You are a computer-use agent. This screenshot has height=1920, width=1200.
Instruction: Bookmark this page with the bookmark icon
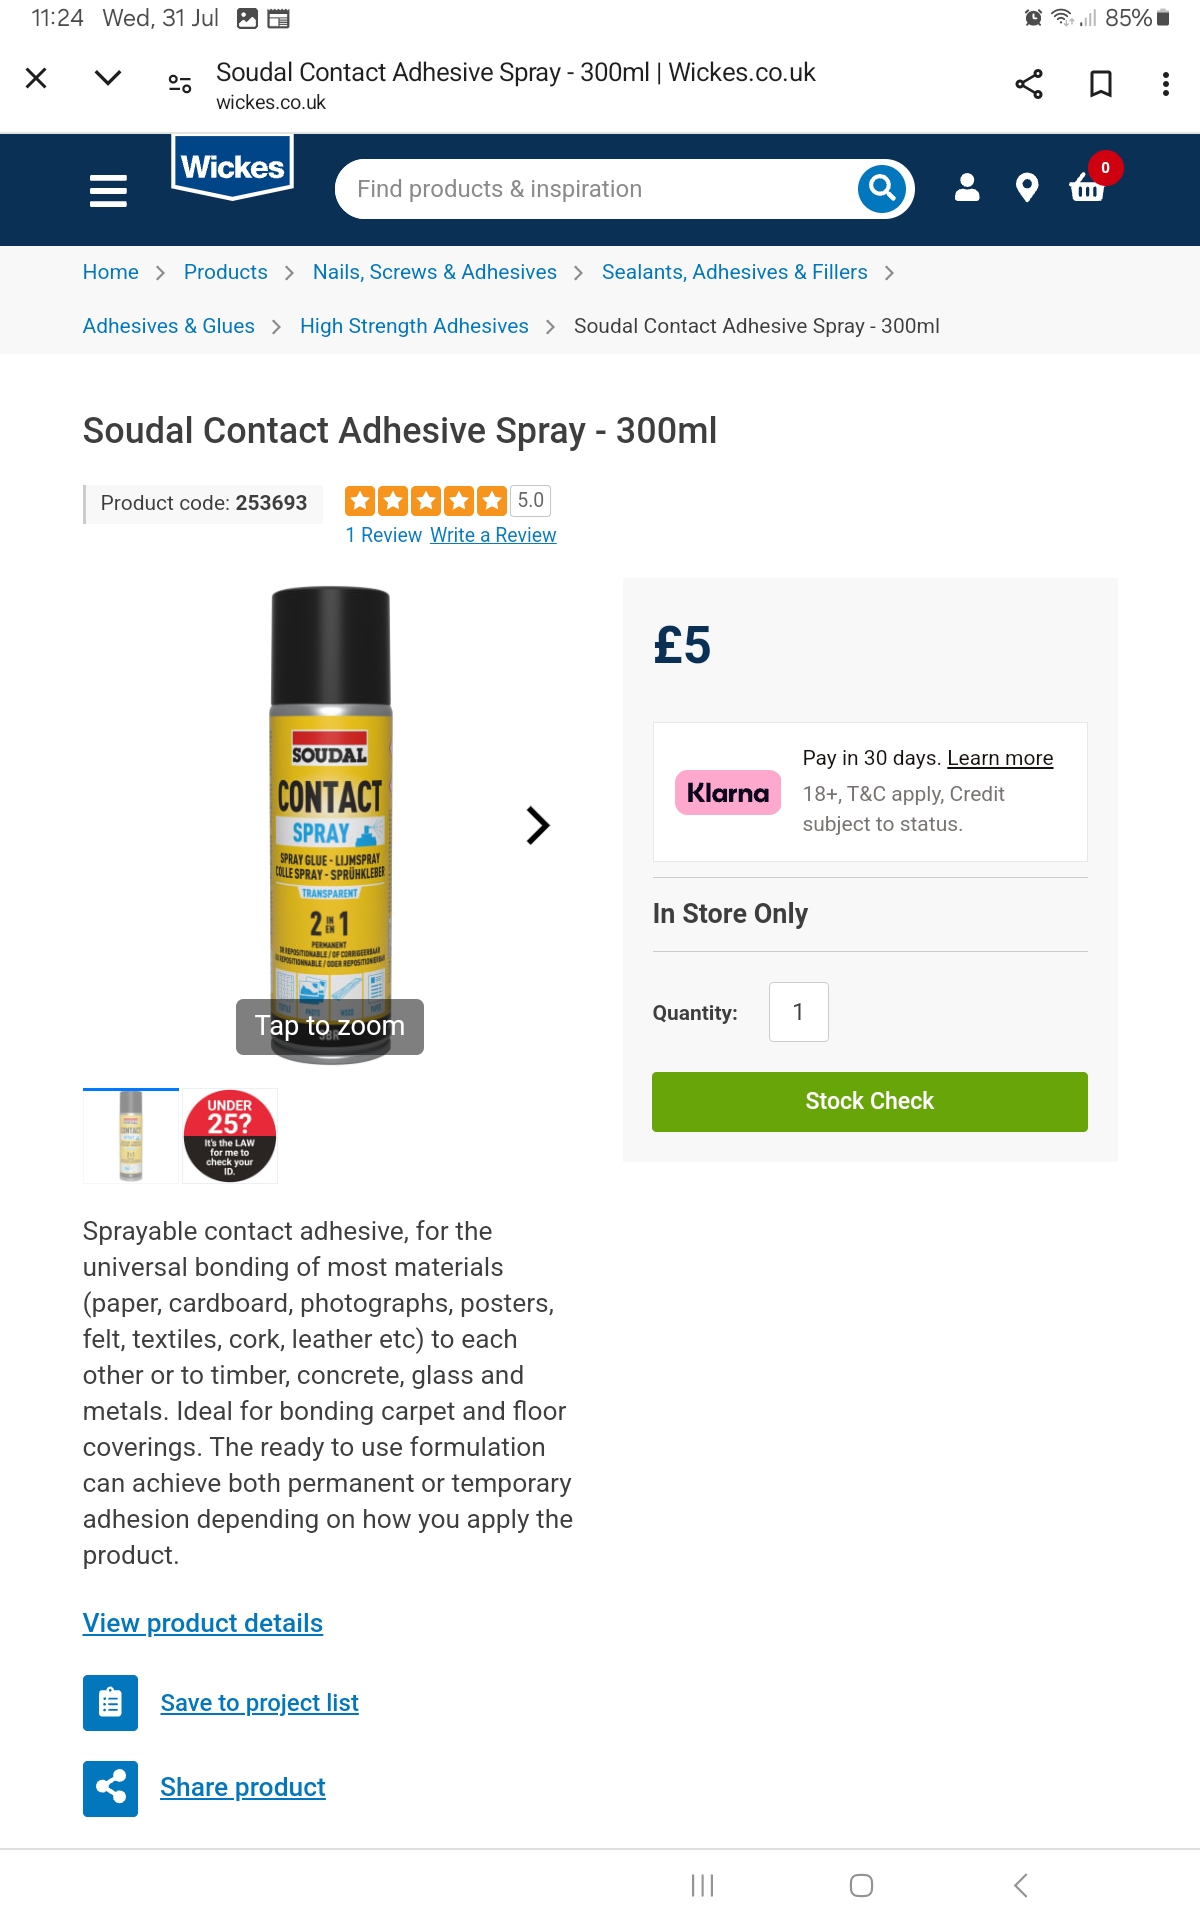pyautogui.click(x=1100, y=84)
